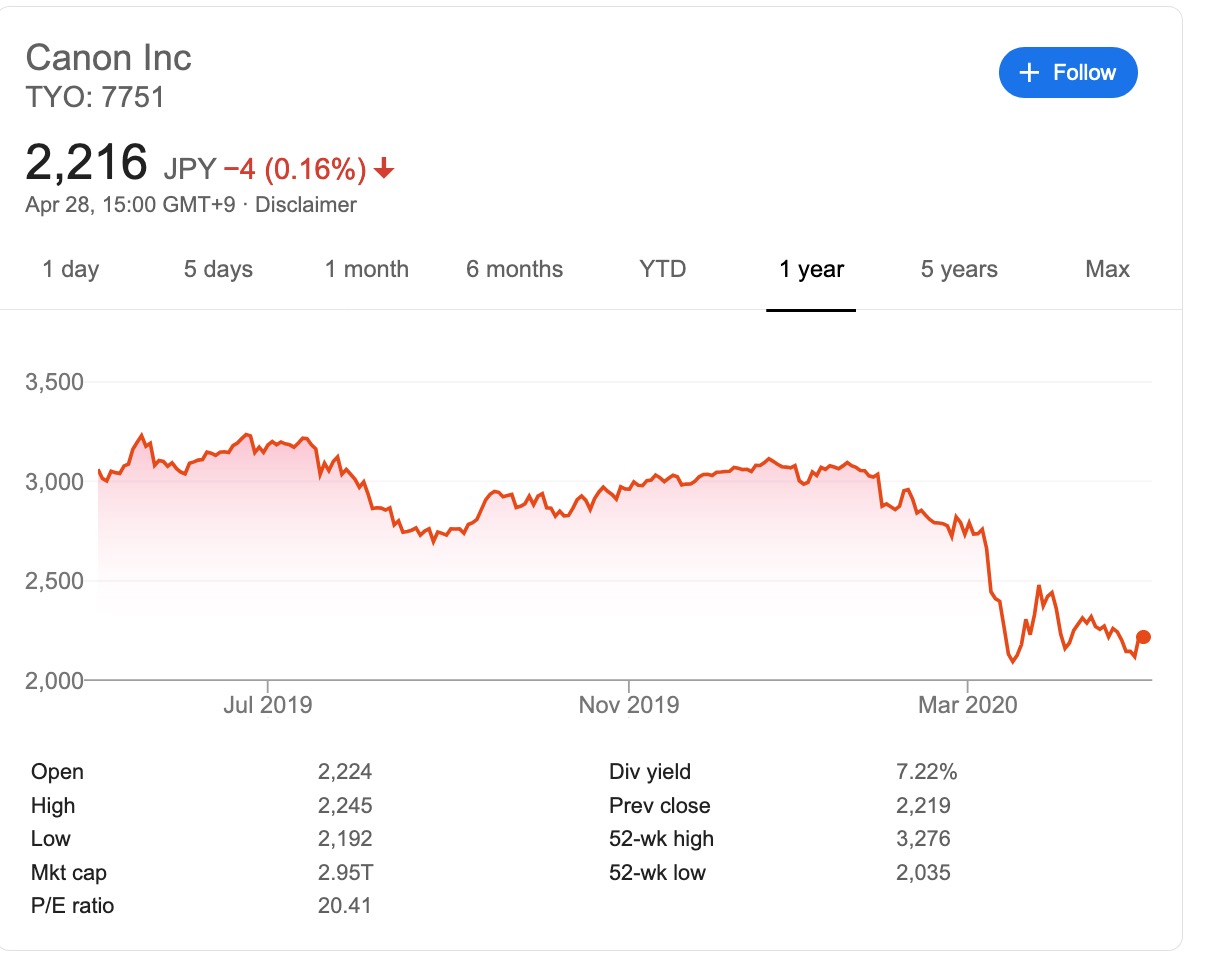Click the Canon Inc company title
Viewport: 1210px width, 964px height.
[108, 58]
